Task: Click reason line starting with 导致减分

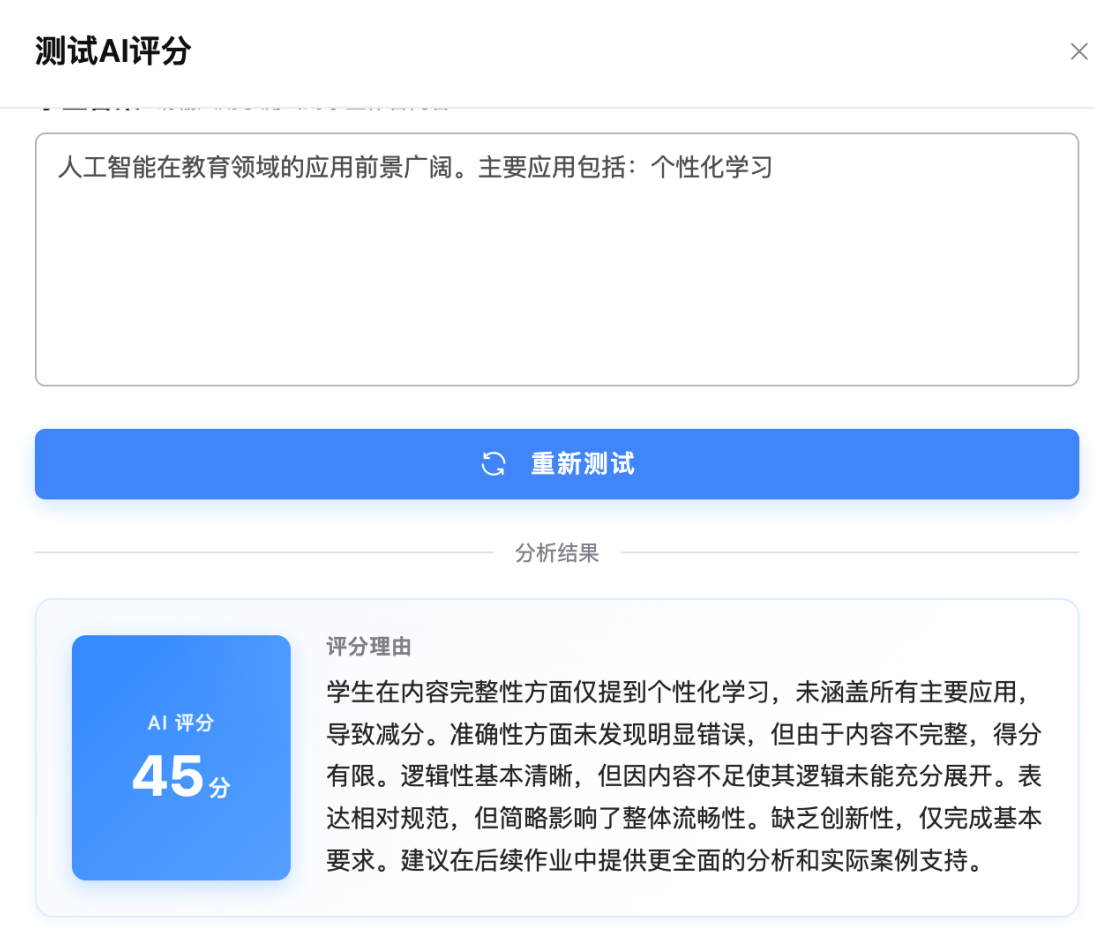Action: coord(684,735)
